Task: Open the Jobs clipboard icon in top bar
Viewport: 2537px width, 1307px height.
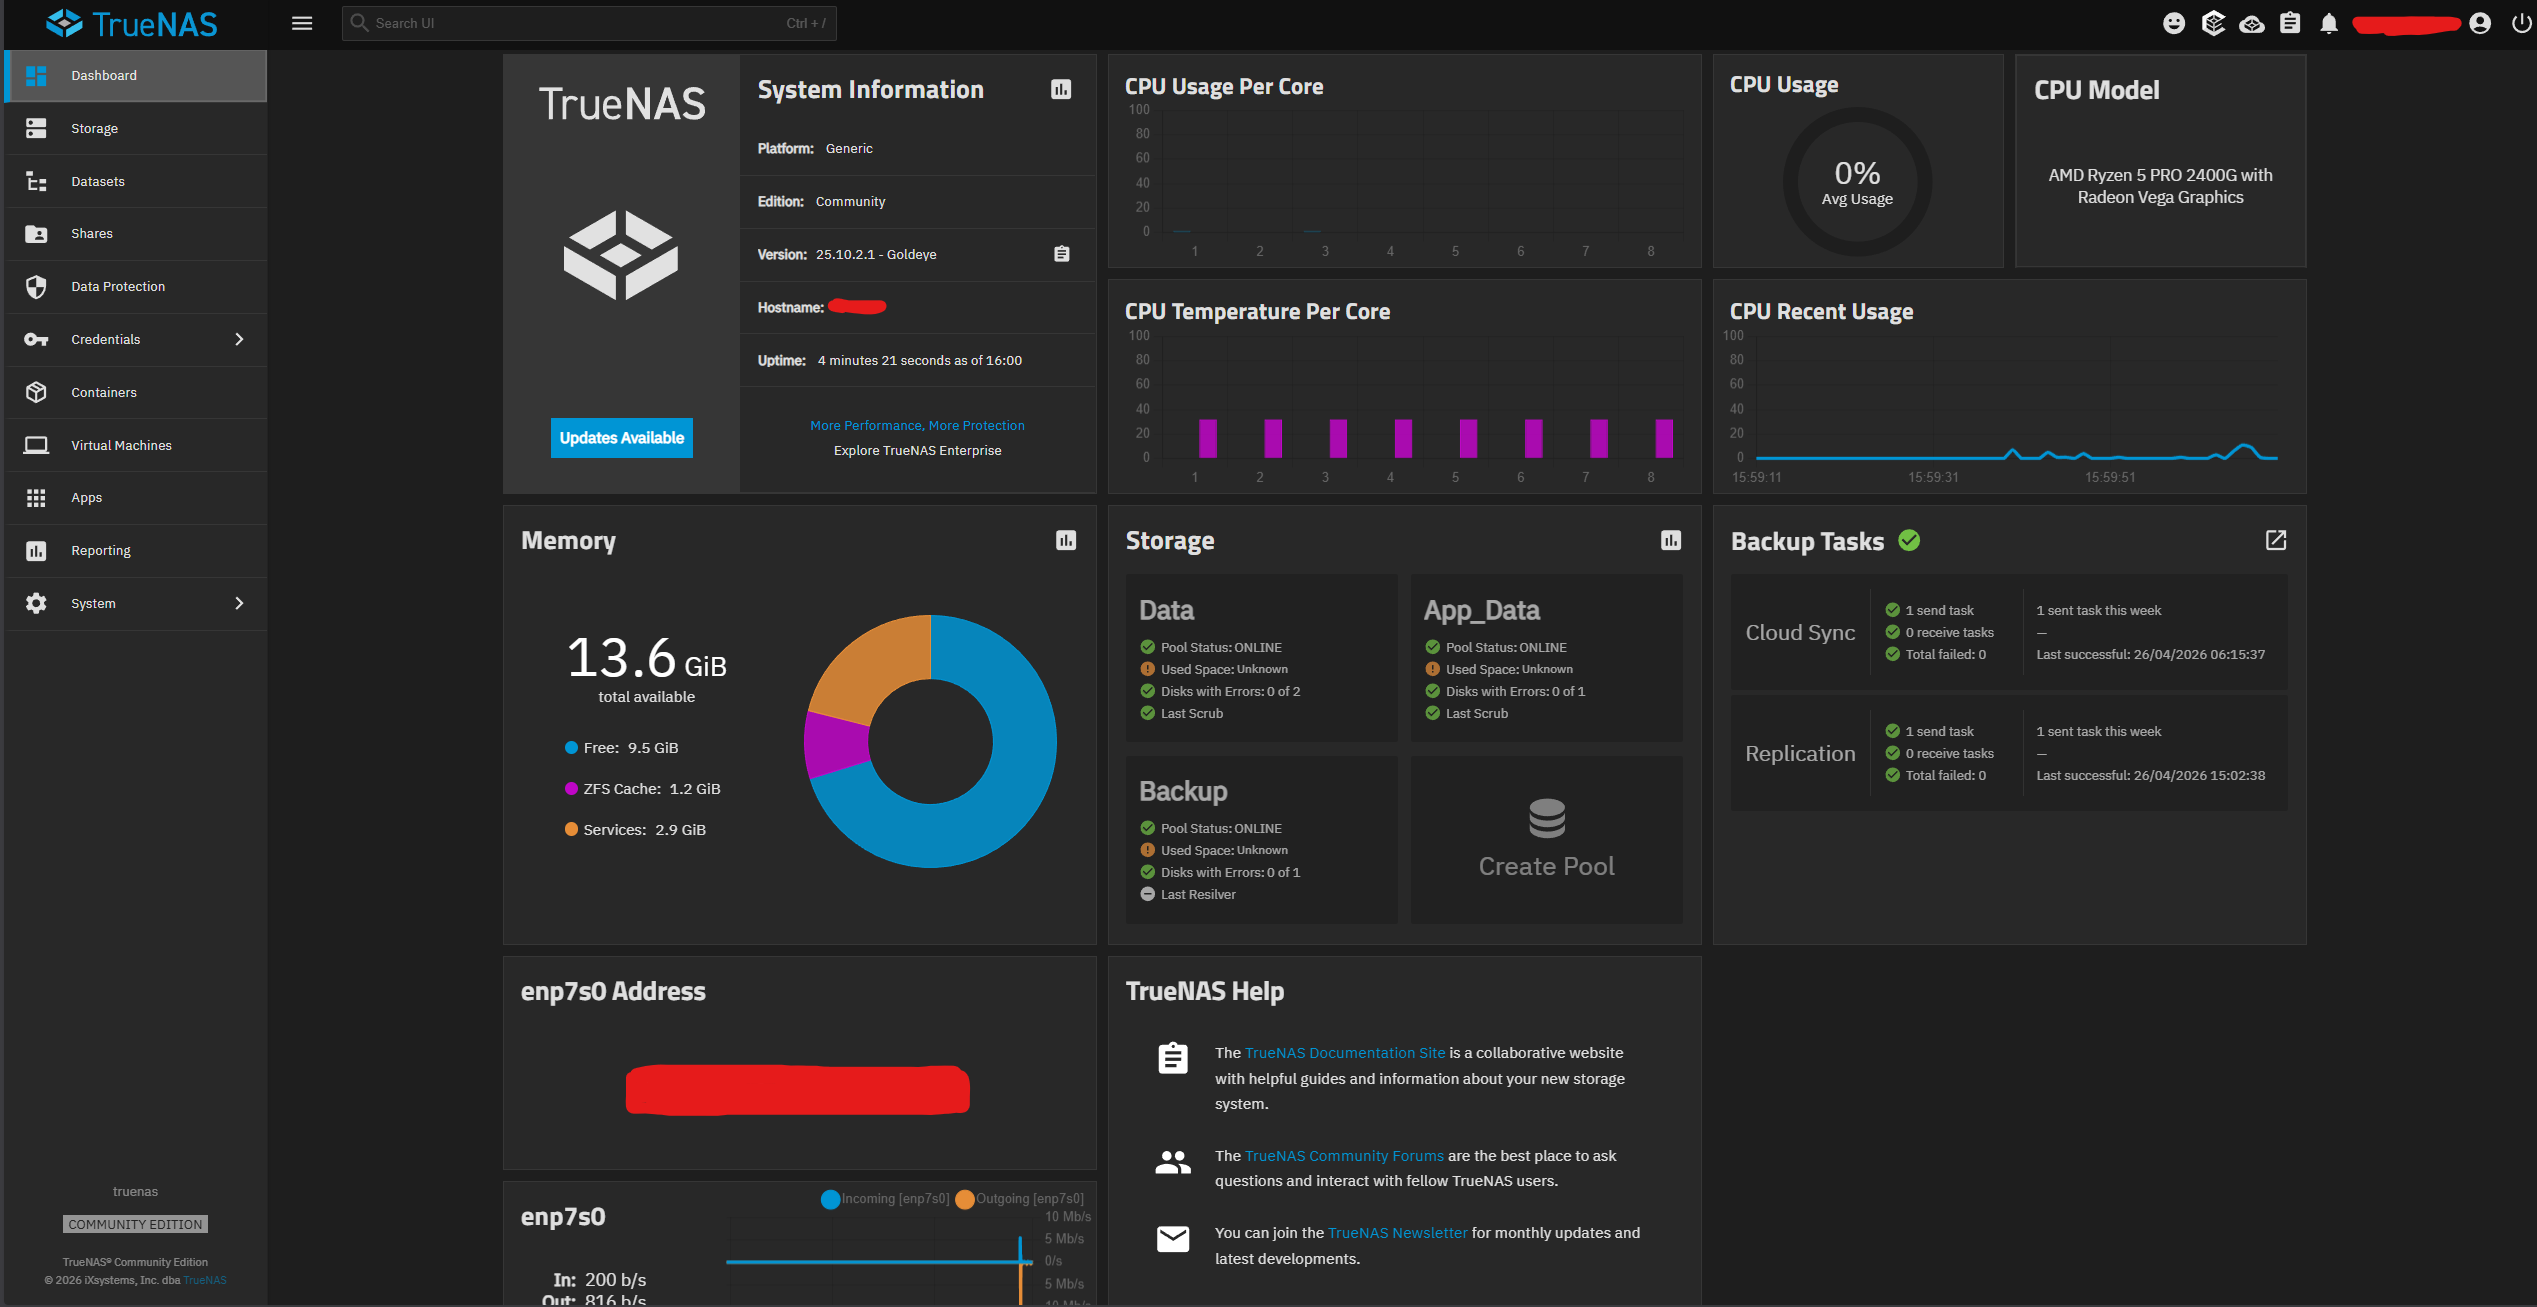Action: [x=2290, y=23]
